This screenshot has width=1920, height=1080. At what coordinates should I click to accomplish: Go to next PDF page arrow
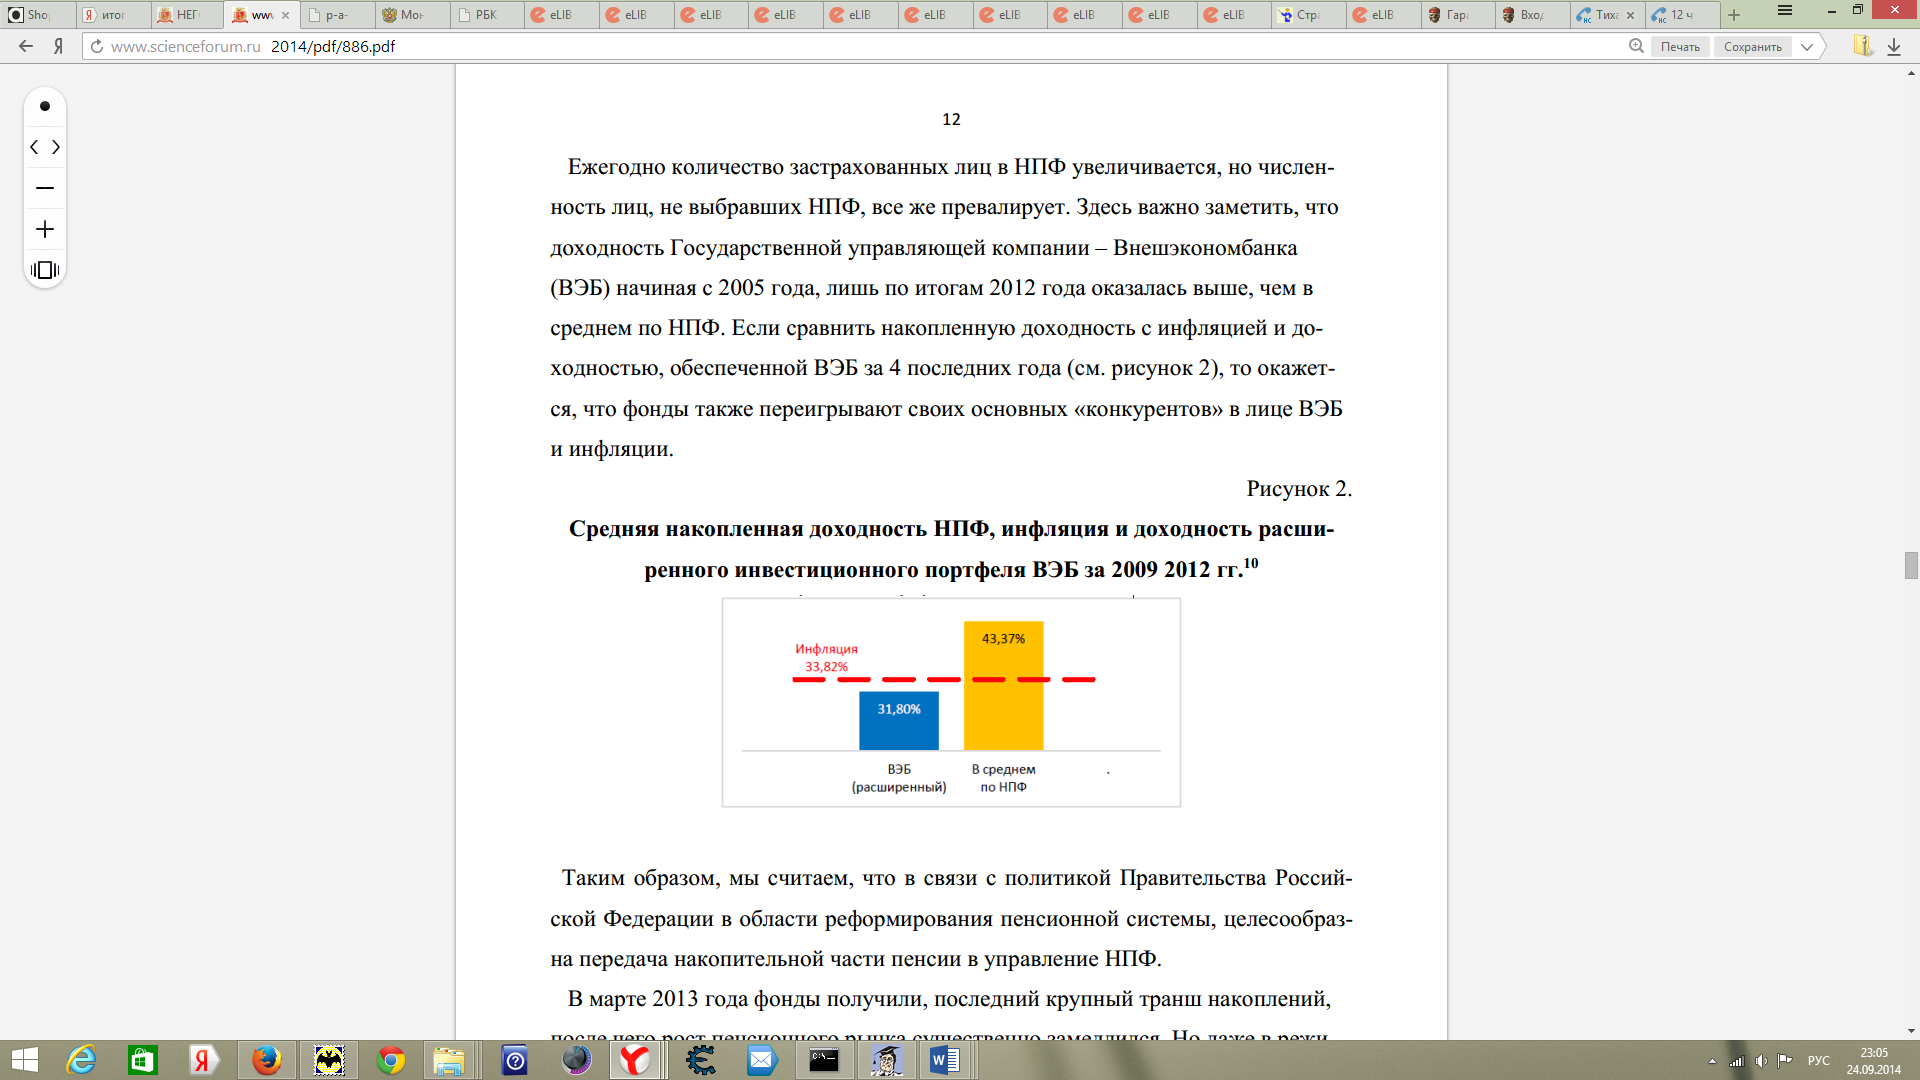(x=56, y=147)
